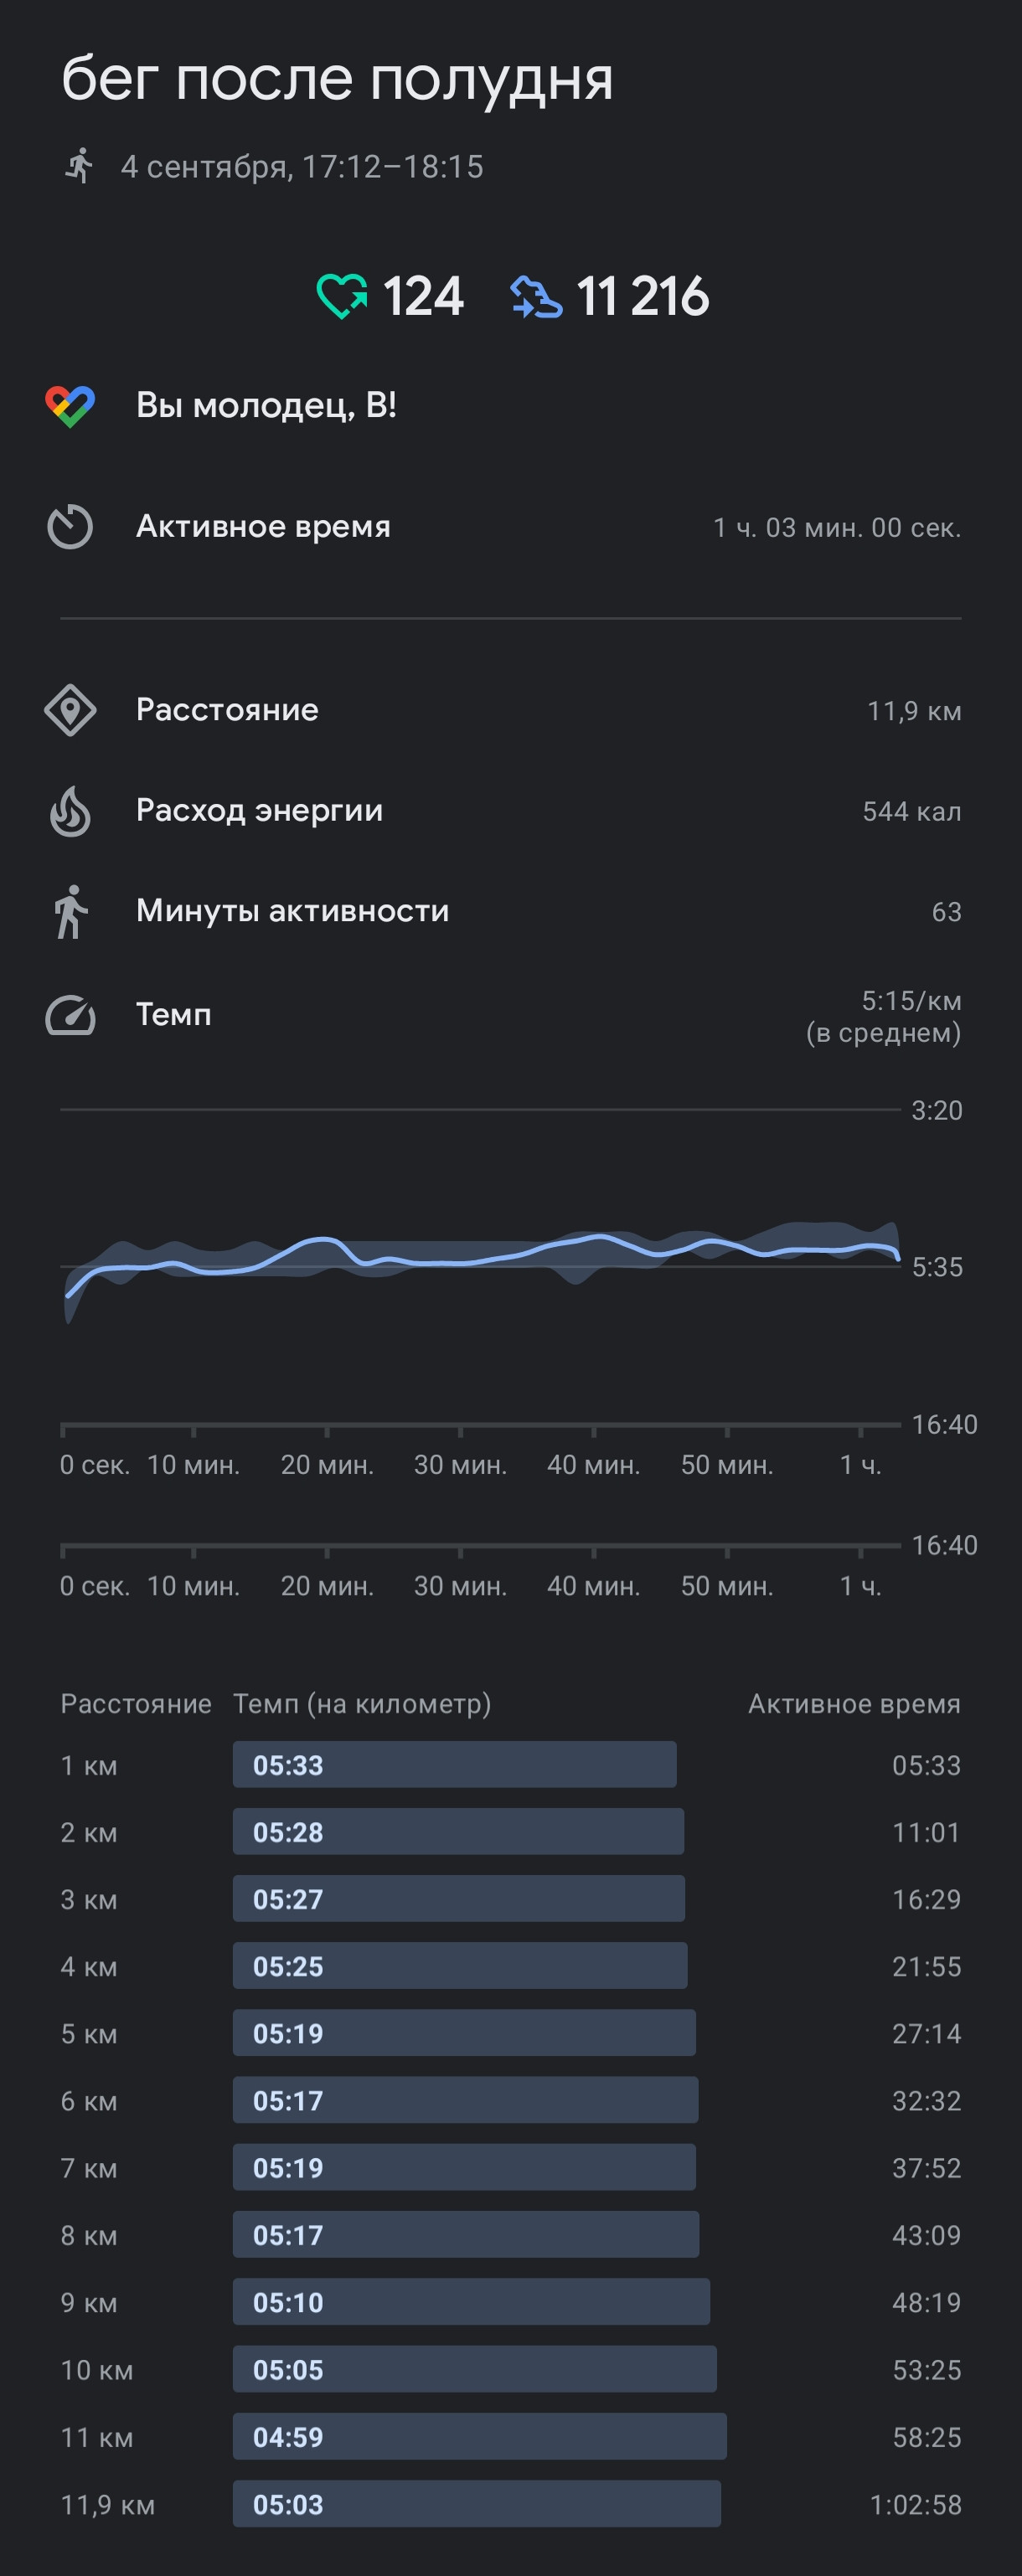The height and width of the screenshot is (2576, 1022).
Task: Select the 11,9 км split row 05:03
Action: 511,2505
